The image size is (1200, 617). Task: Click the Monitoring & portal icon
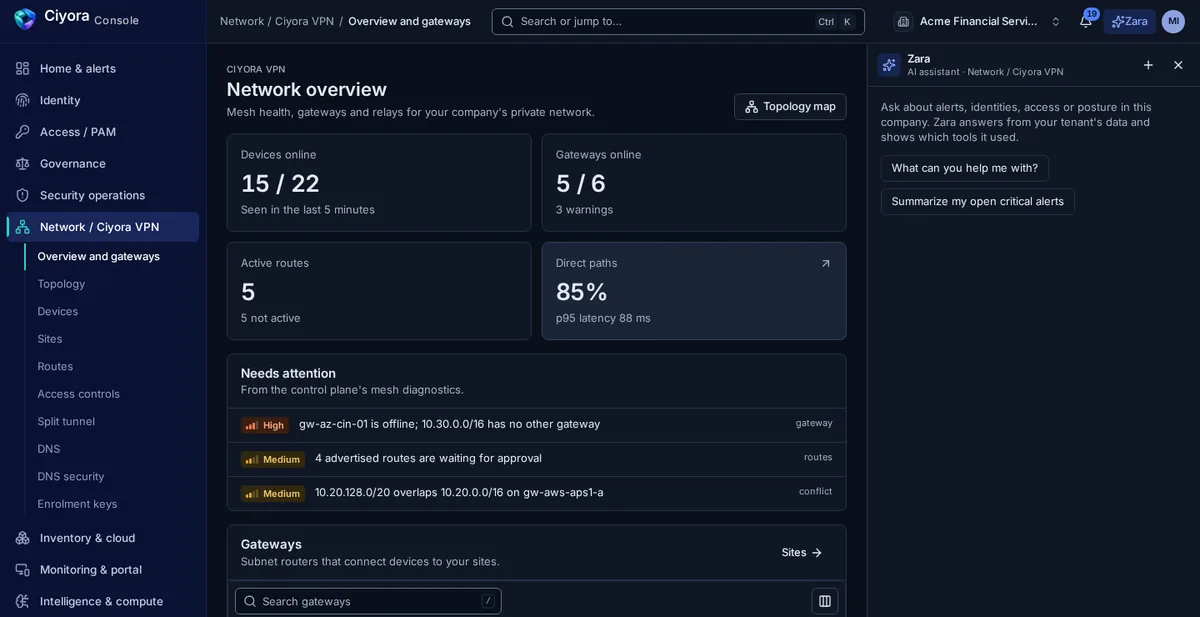(x=22, y=570)
